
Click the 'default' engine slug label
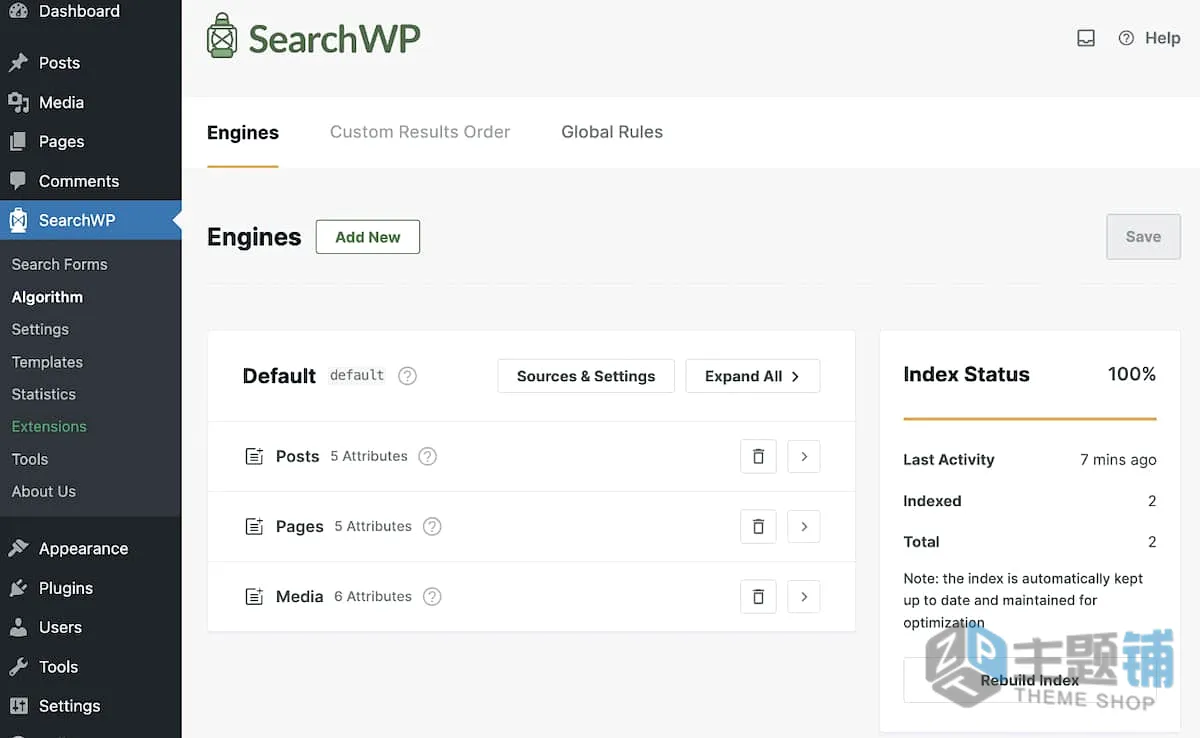tap(357, 375)
